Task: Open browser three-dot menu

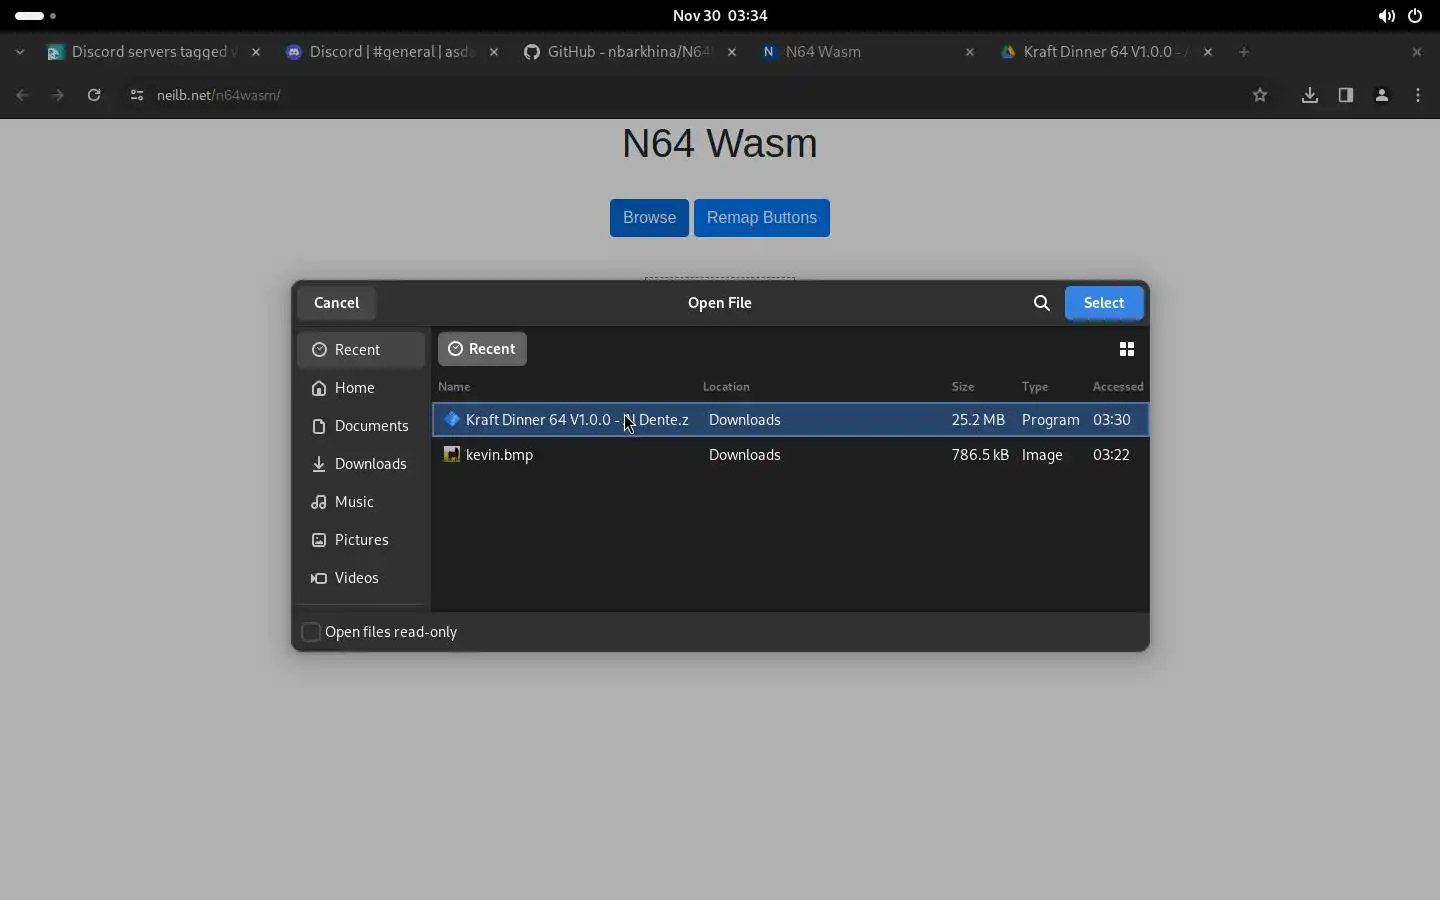Action: [x=1420, y=95]
